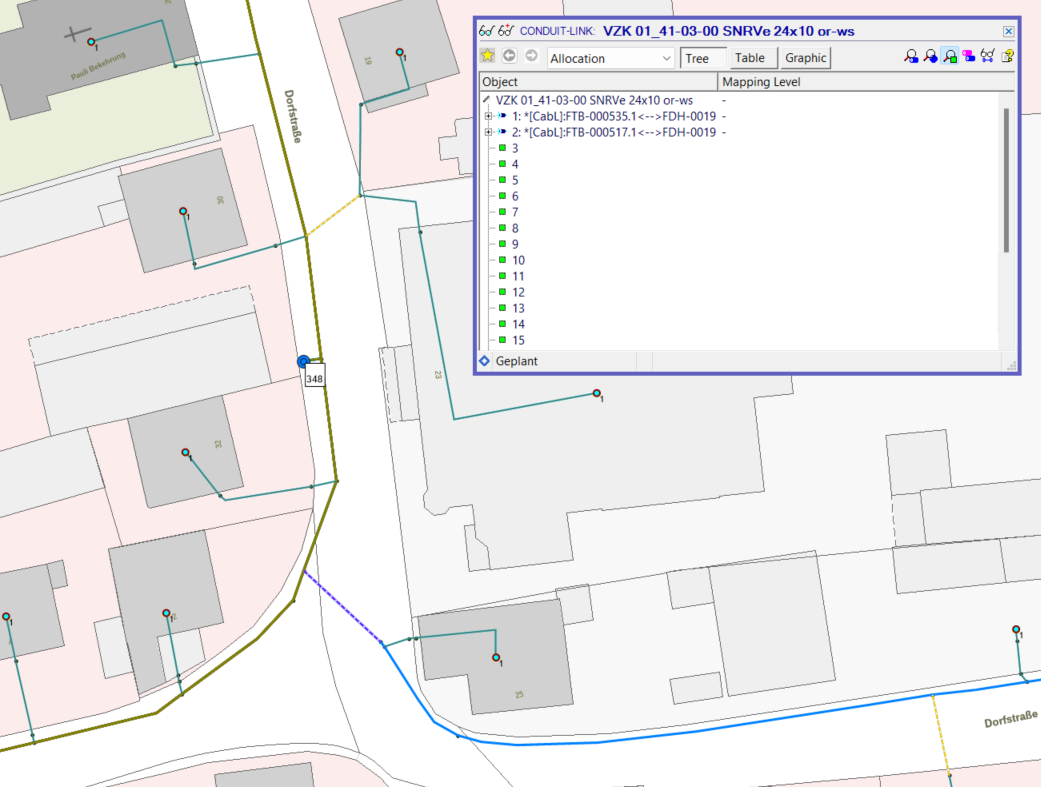Click the blue node marker labeled 348
Image resolution: width=1041 pixels, height=787 pixels.
[304, 361]
